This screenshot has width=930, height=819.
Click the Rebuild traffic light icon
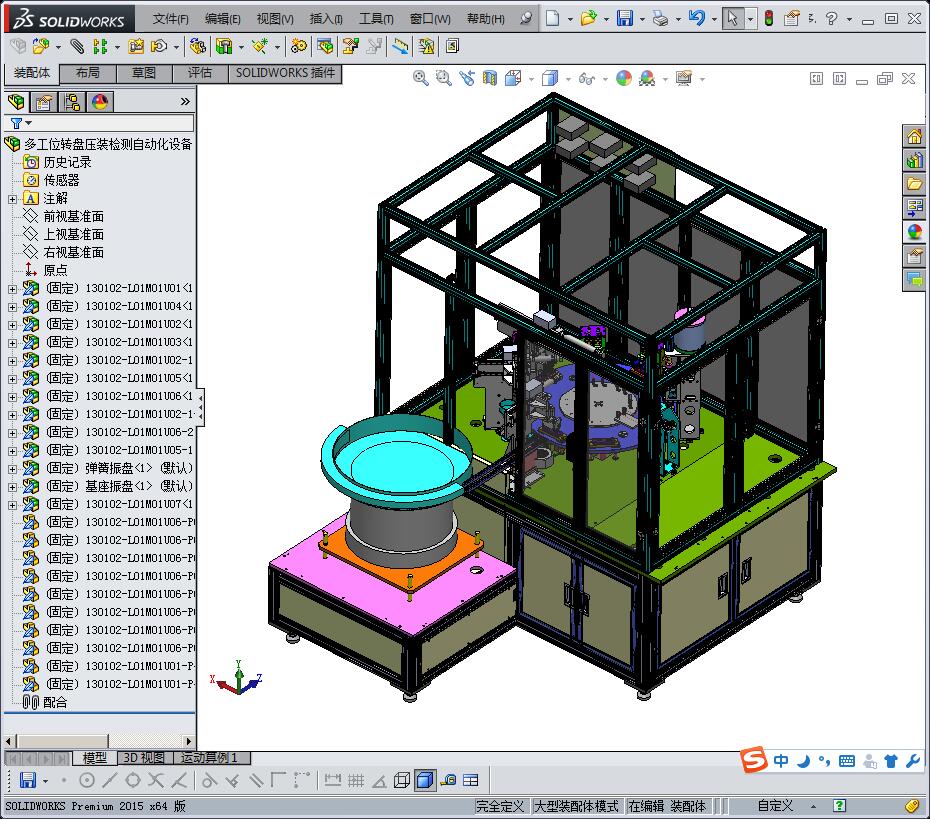[769, 18]
